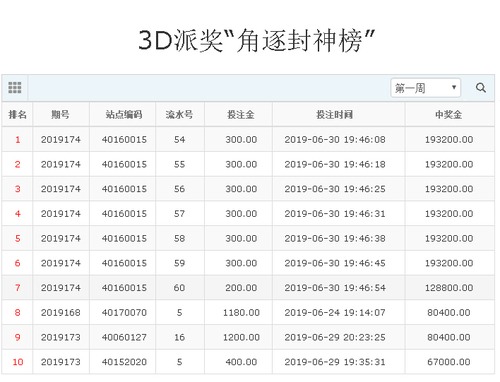500x382 pixels.
Task: Click station code 40152020
Action: (124, 362)
